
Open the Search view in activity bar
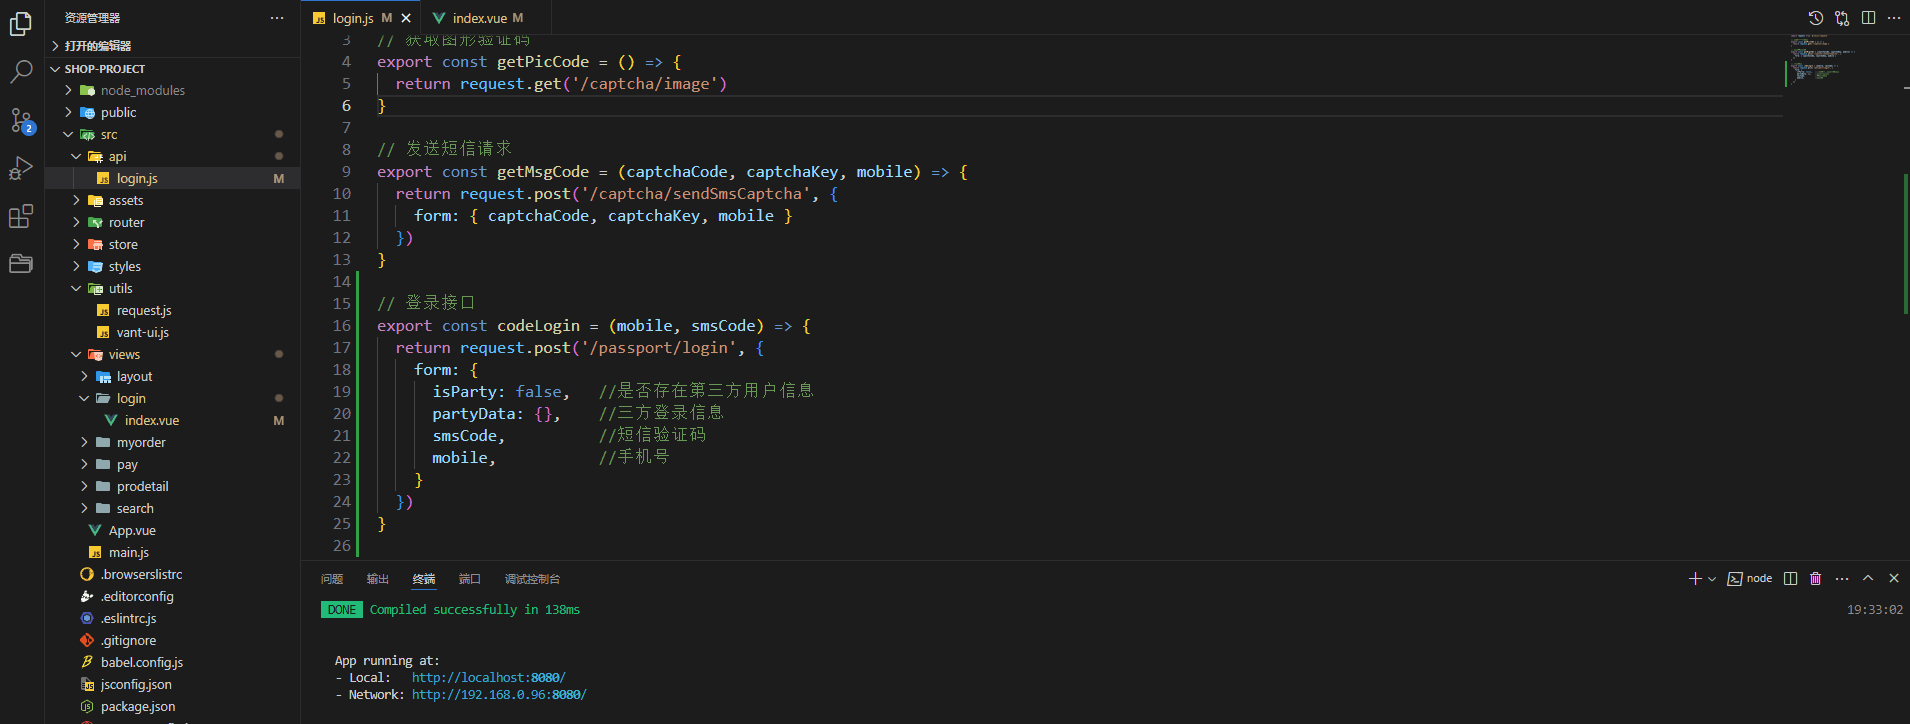(x=21, y=72)
